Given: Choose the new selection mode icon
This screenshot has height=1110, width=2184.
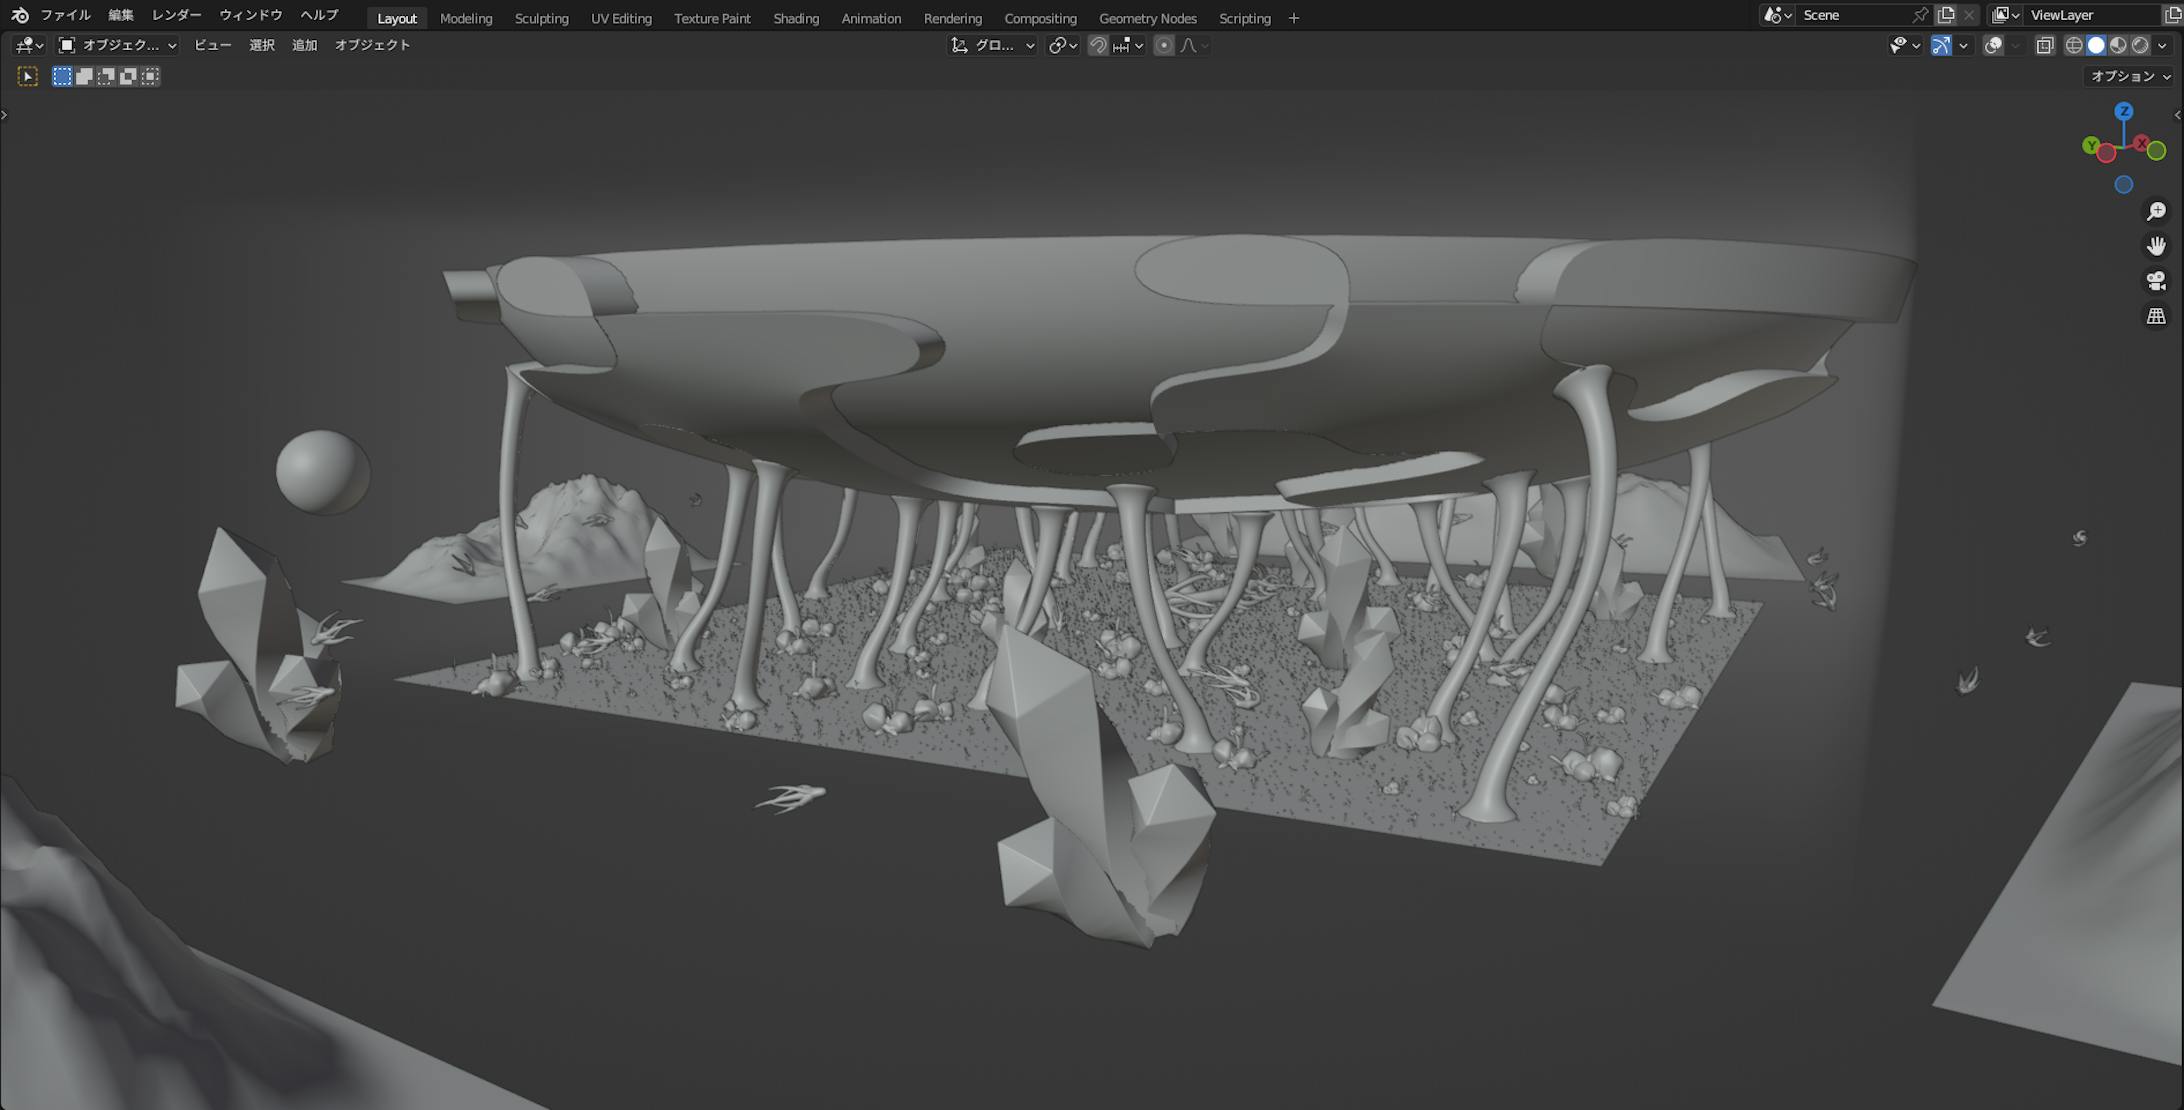Looking at the screenshot, I should 62,76.
